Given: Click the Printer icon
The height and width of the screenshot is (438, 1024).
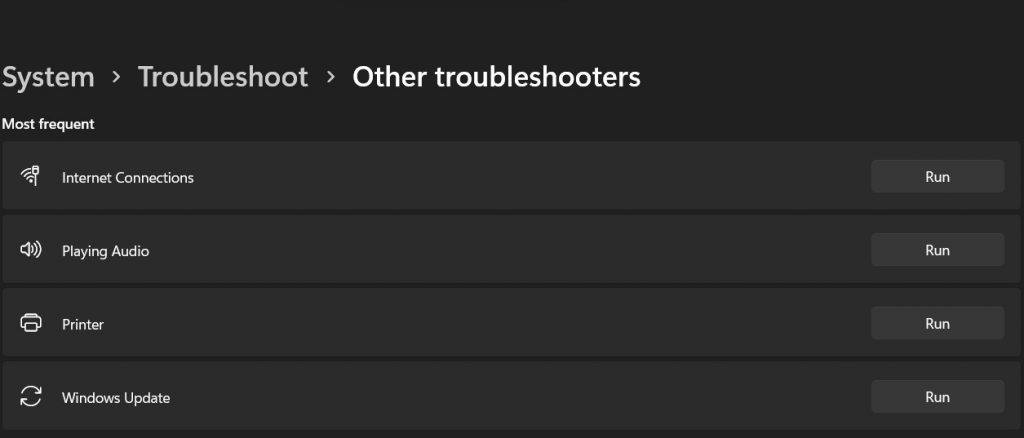Looking at the screenshot, I should pos(31,324).
